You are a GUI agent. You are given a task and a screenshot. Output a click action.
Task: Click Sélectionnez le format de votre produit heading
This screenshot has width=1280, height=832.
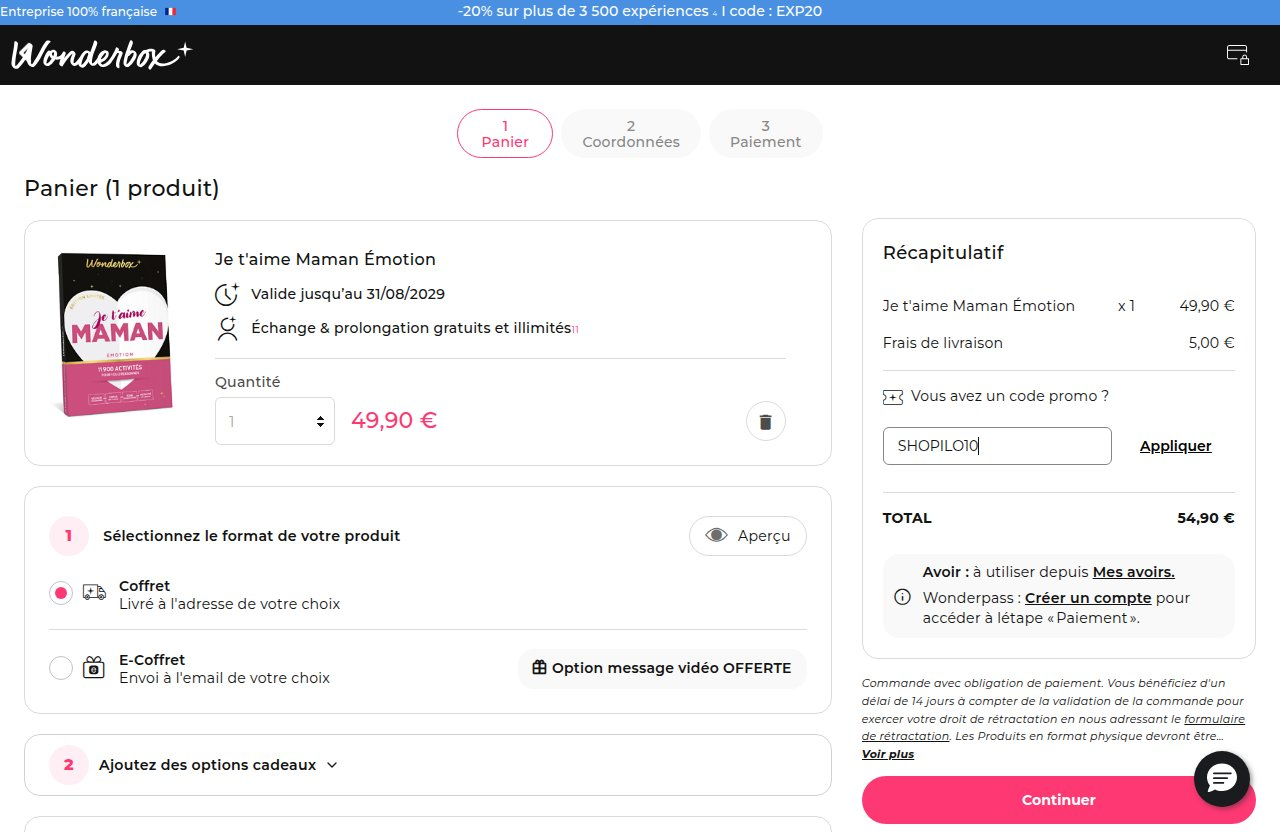coord(252,536)
